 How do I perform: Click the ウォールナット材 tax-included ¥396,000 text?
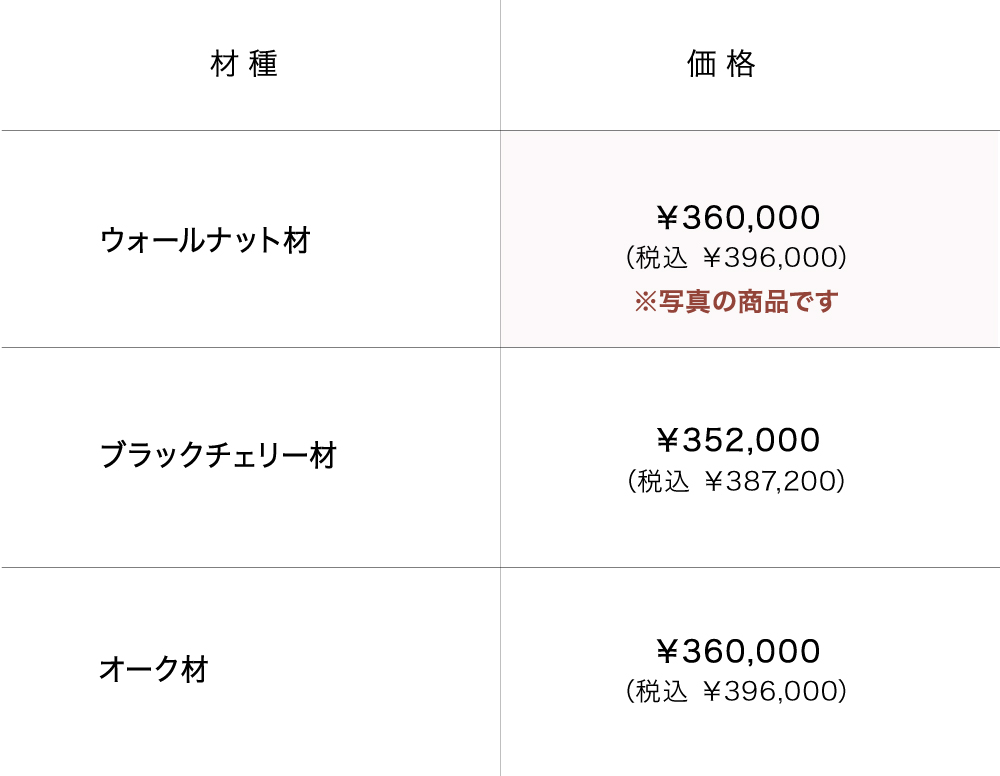[x=736, y=258]
